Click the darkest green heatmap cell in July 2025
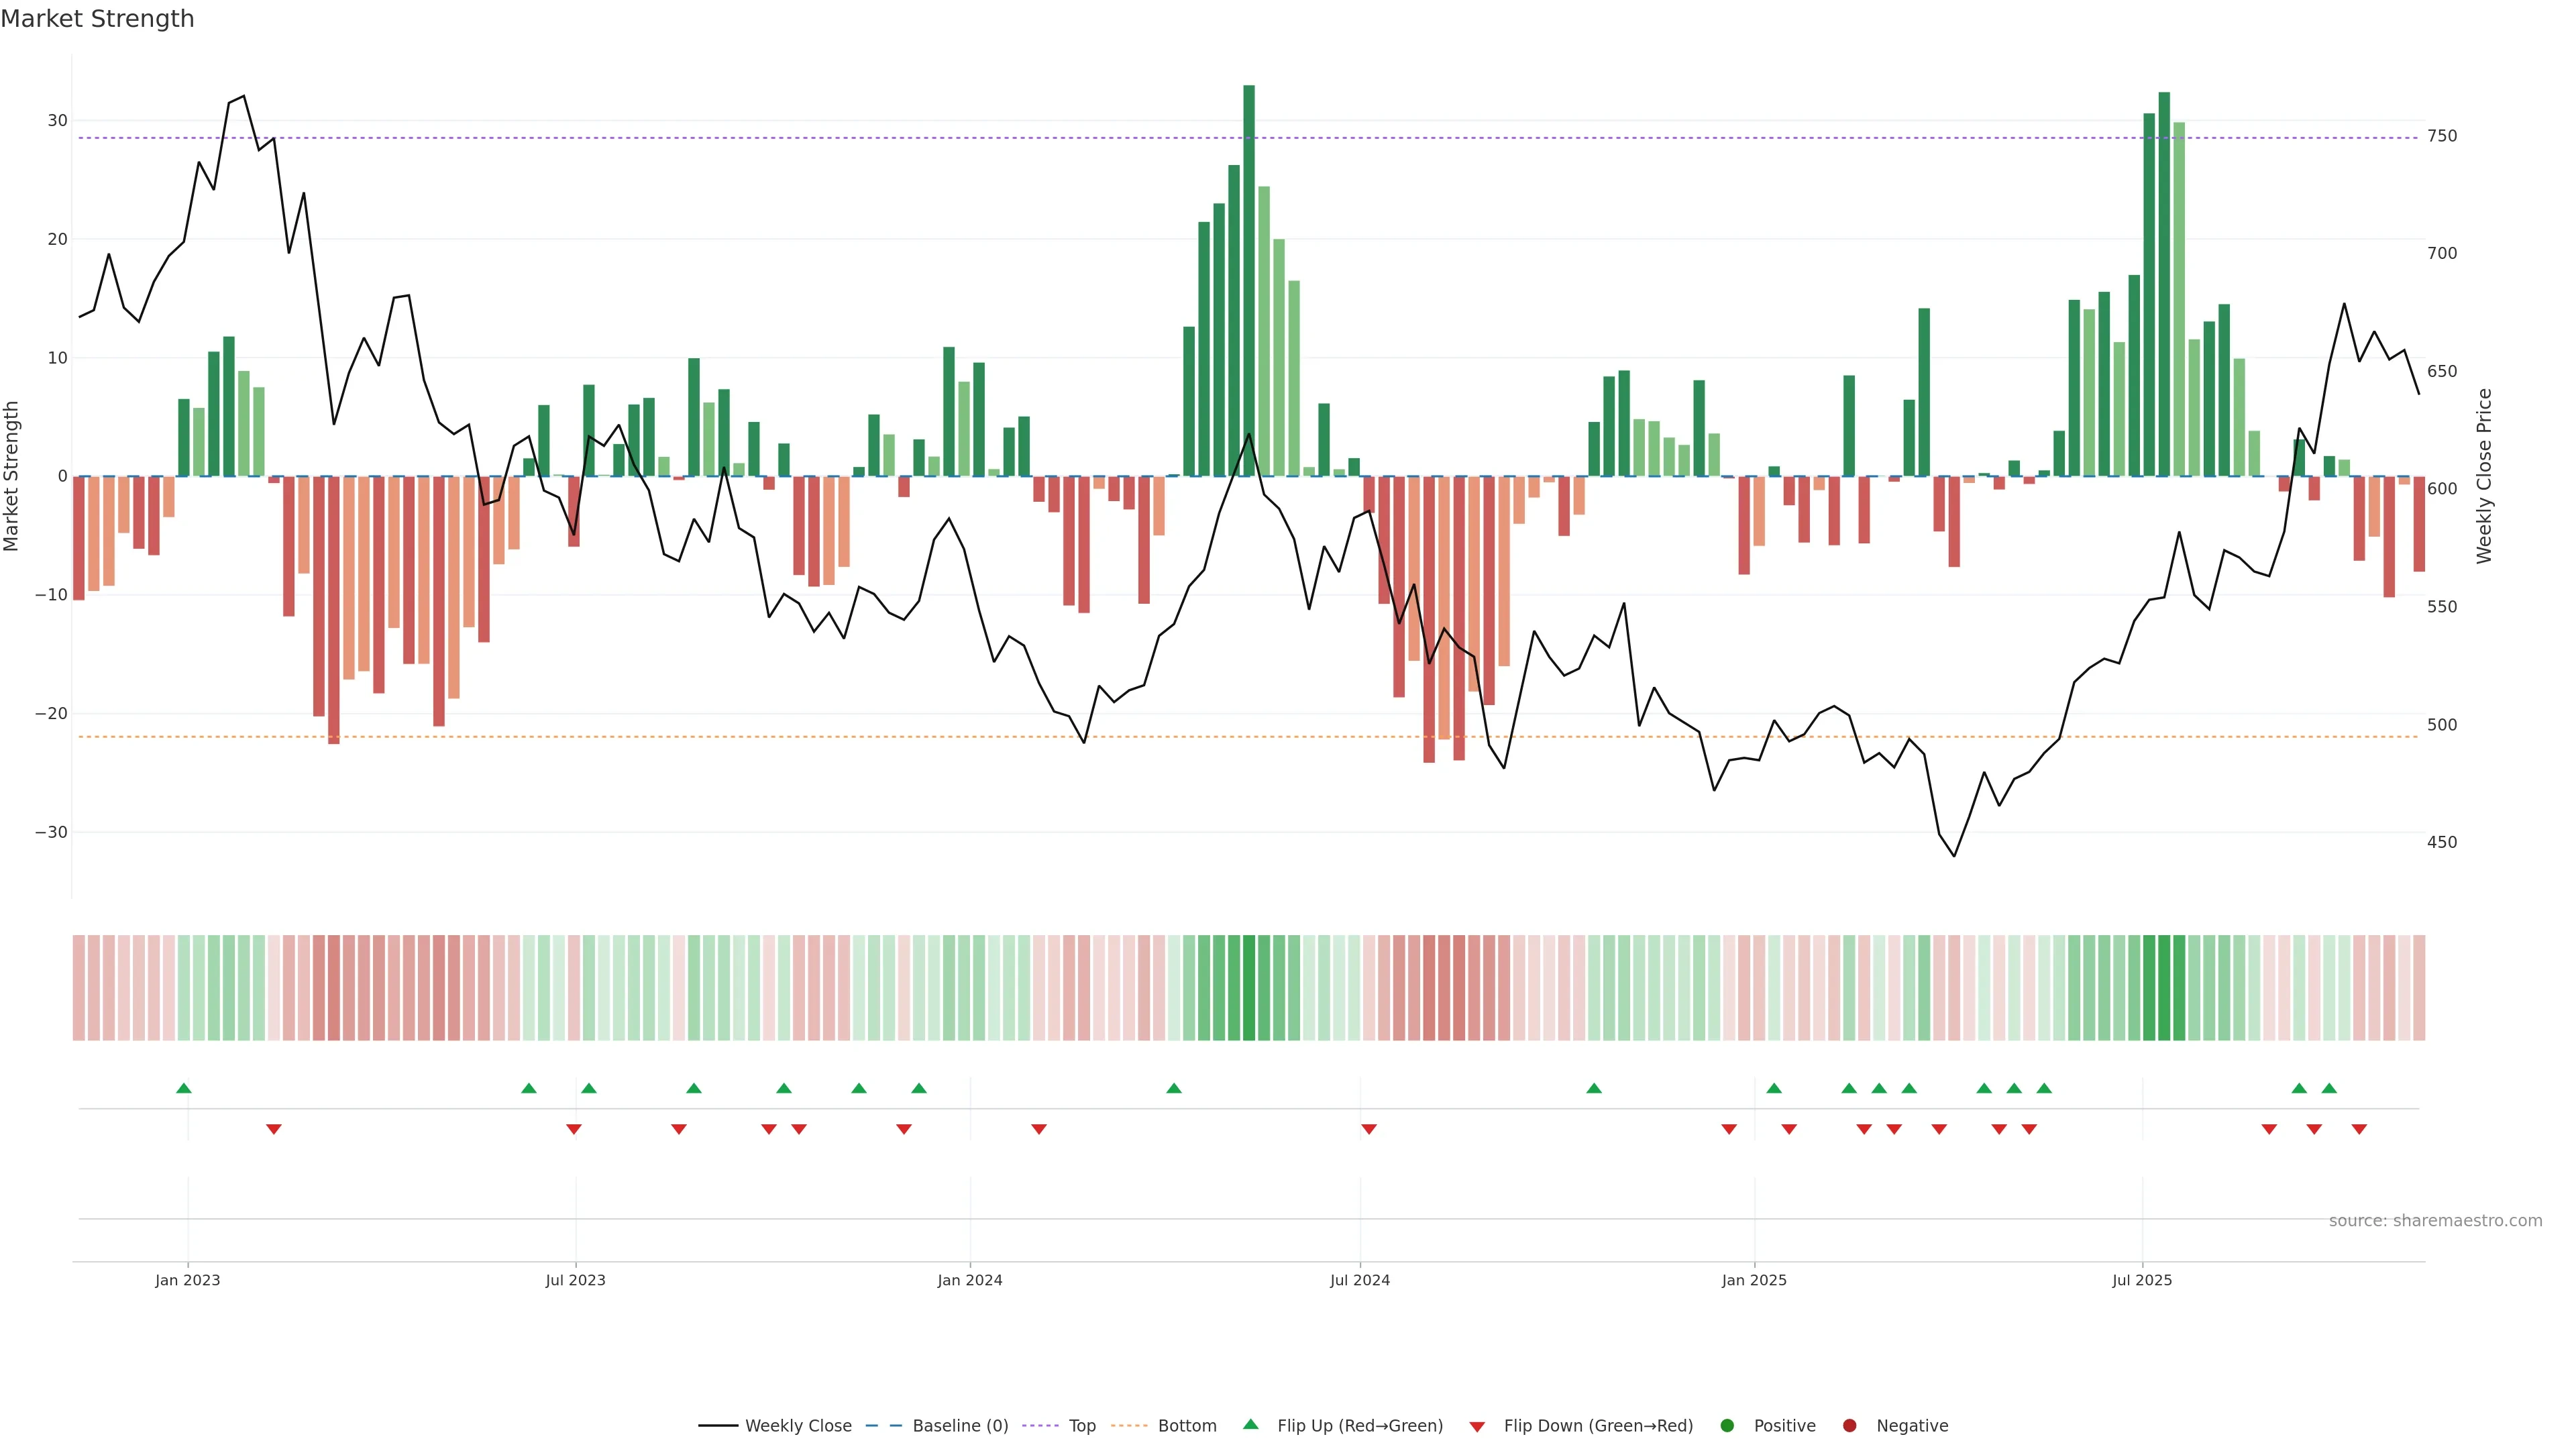Image resolution: width=2576 pixels, height=1449 pixels. (2164, 988)
